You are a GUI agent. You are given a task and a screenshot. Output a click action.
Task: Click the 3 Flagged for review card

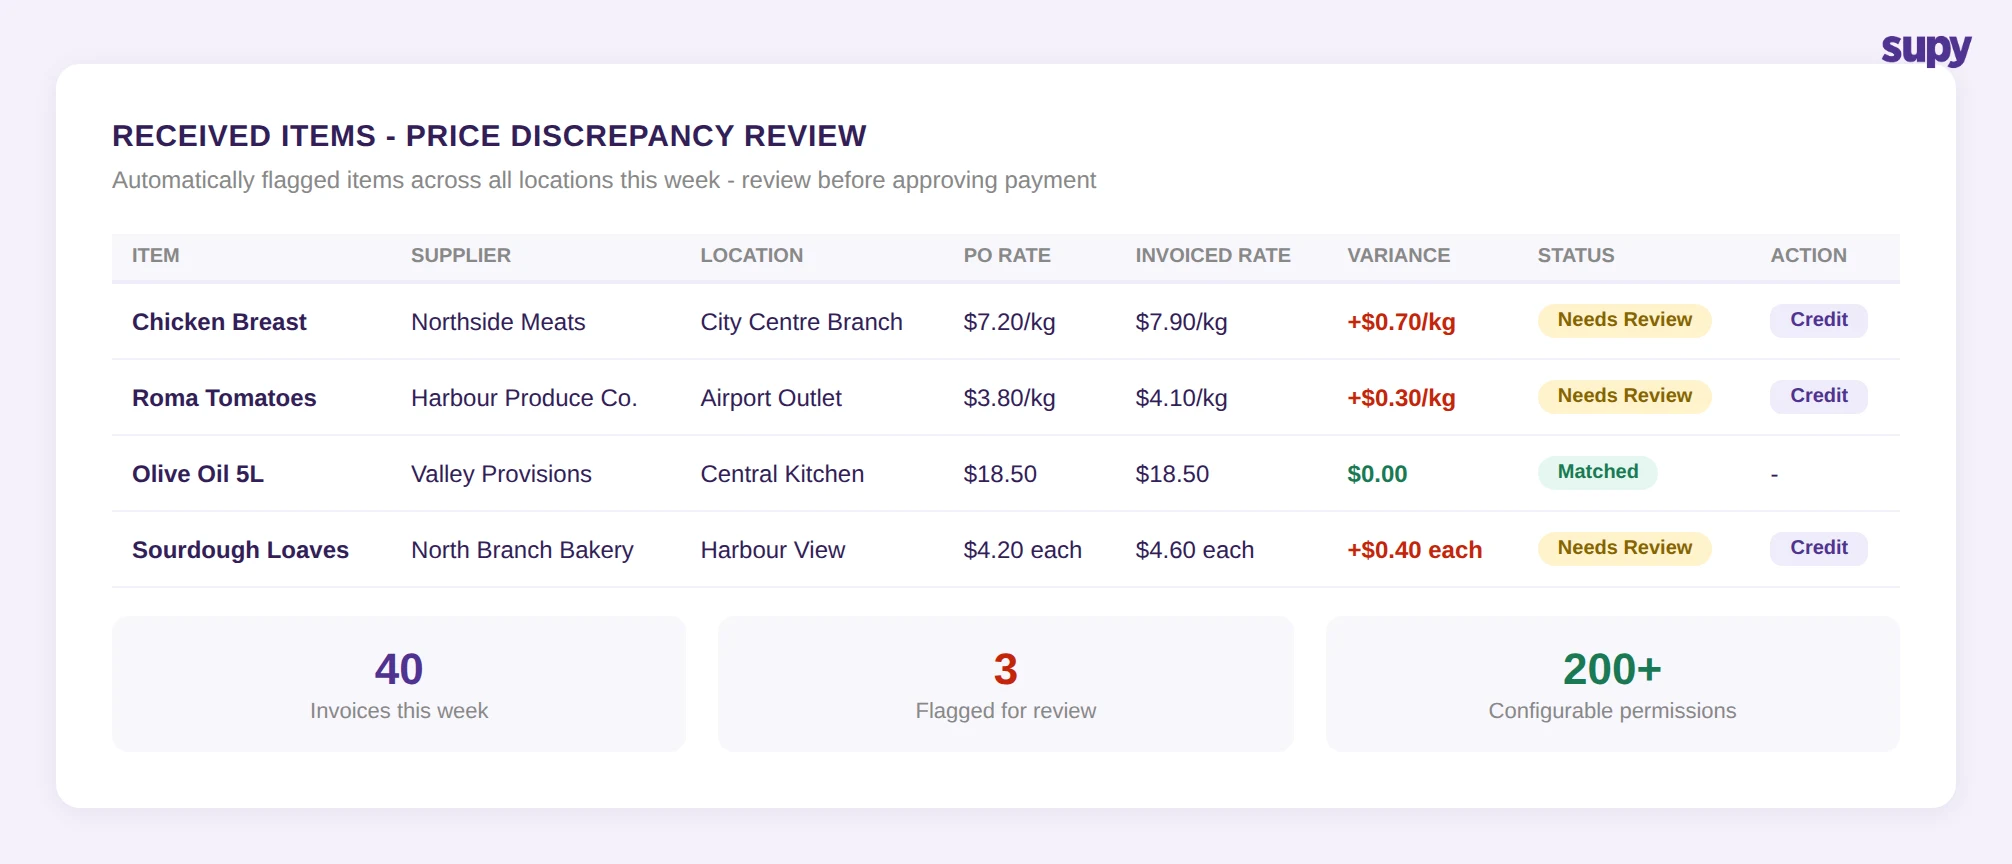click(x=1006, y=684)
